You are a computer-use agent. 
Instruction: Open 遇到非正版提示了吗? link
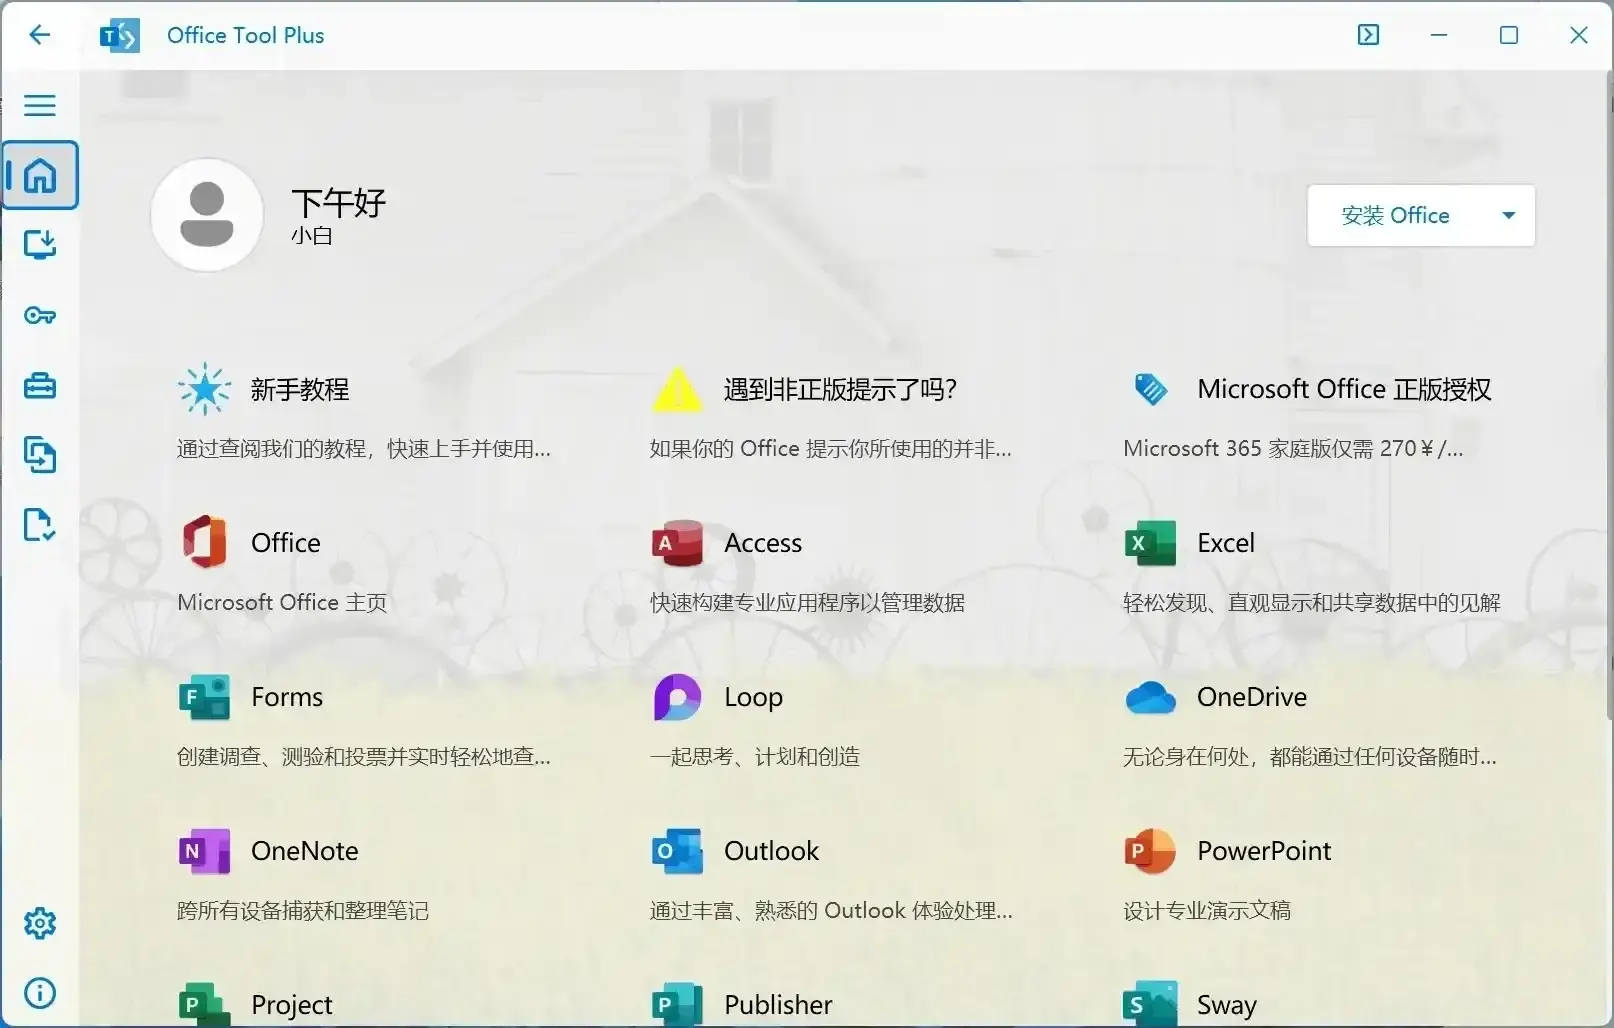click(840, 389)
